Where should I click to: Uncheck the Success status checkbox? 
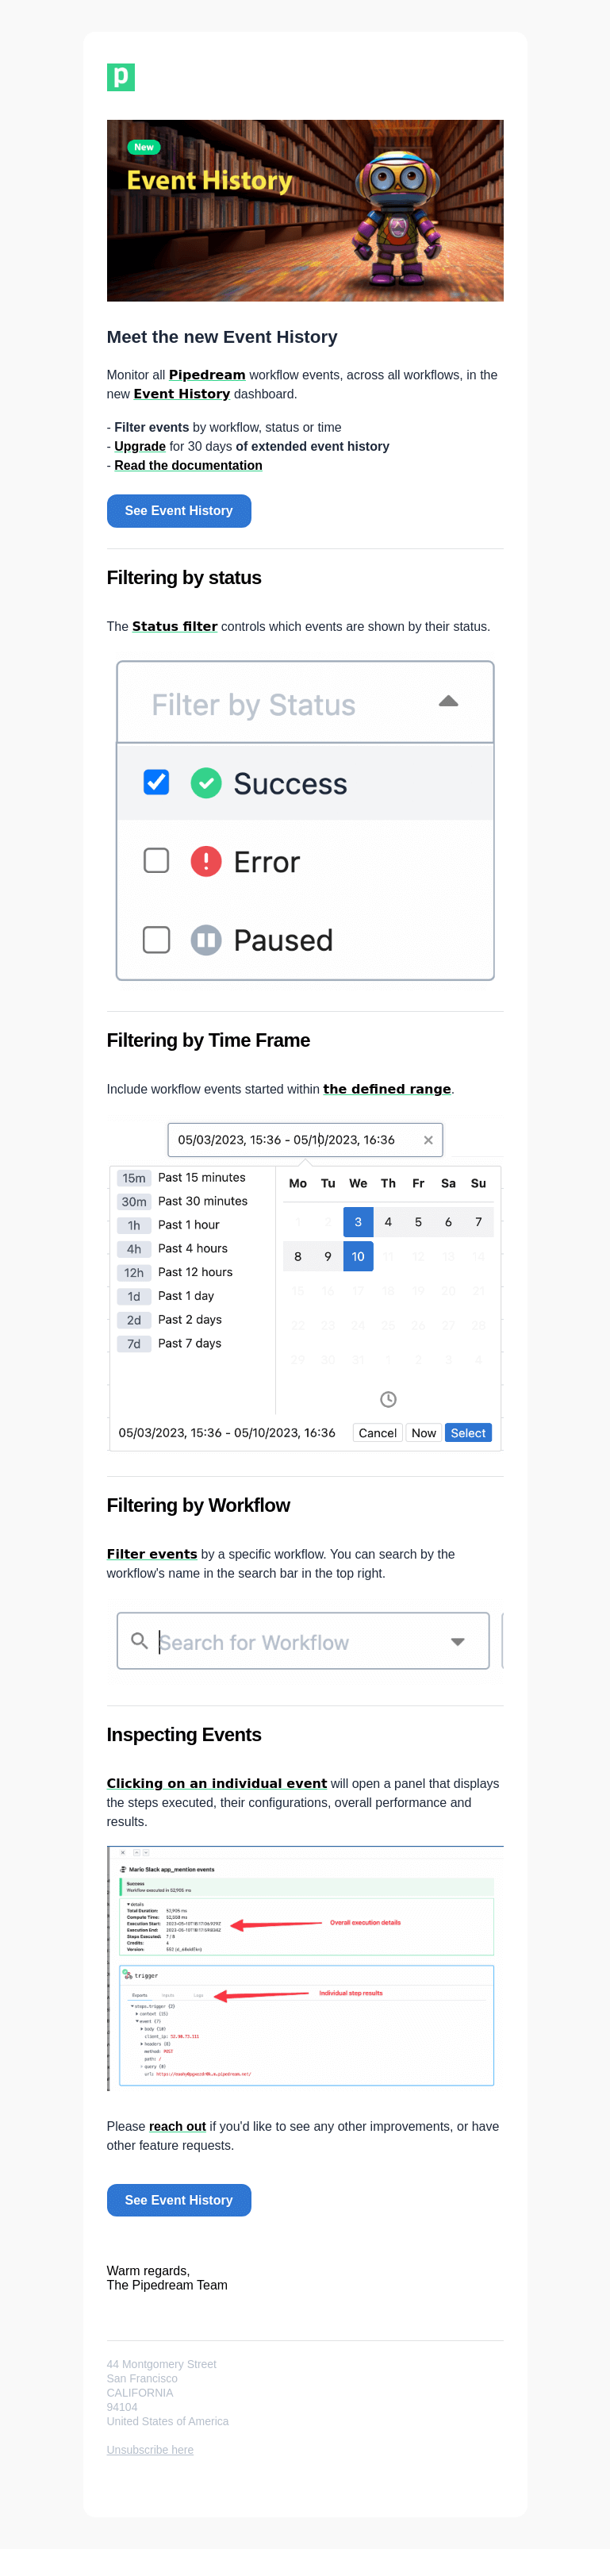point(156,782)
